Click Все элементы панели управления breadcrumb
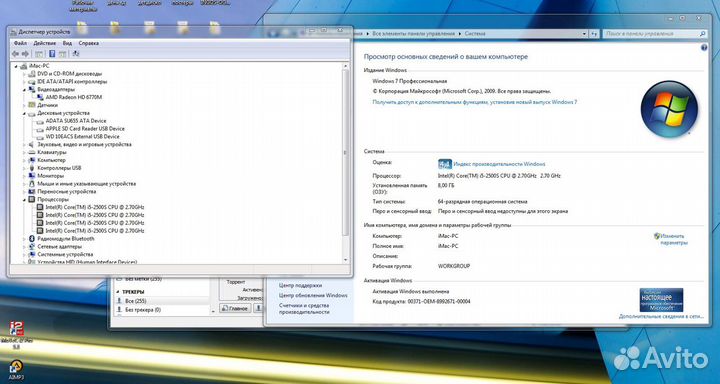This screenshot has height=384, width=720. pyautogui.click(x=413, y=34)
